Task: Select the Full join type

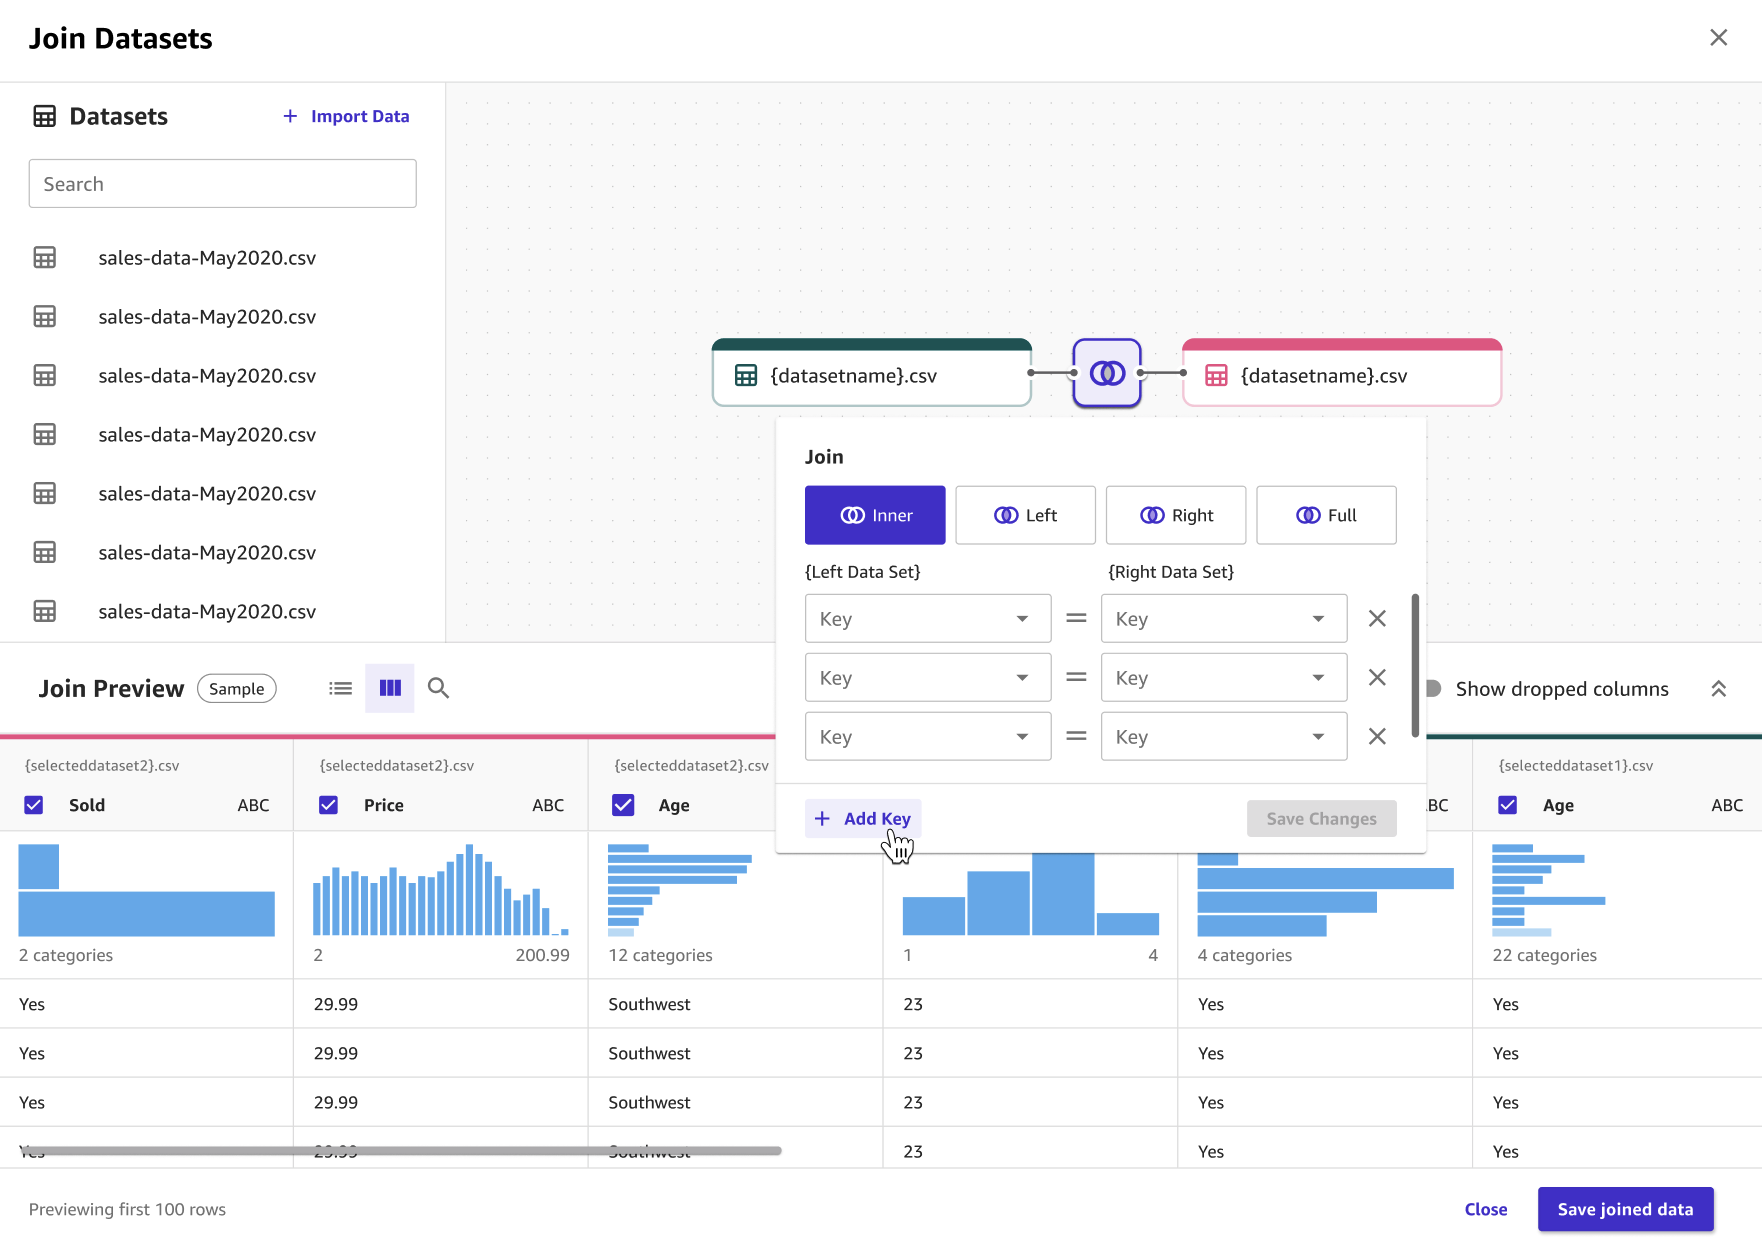Action: pyautogui.click(x=1326, y=515)
